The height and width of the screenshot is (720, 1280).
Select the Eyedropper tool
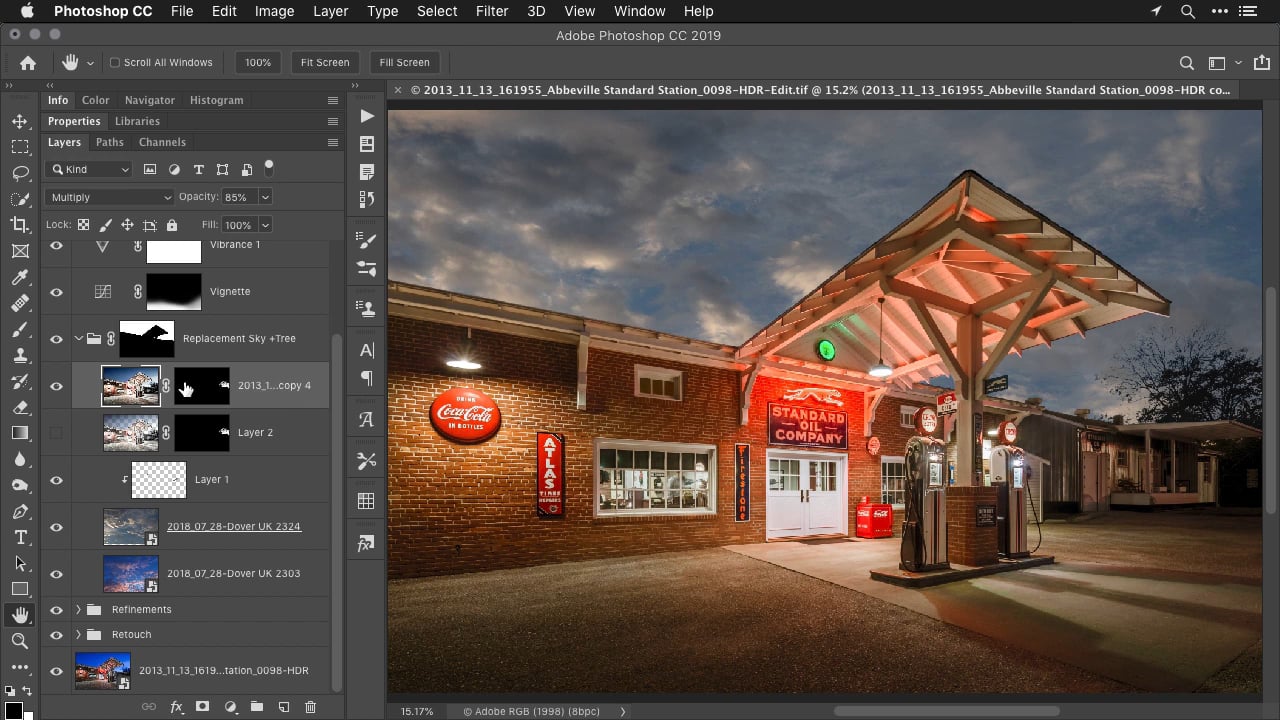tap(20, 277)
